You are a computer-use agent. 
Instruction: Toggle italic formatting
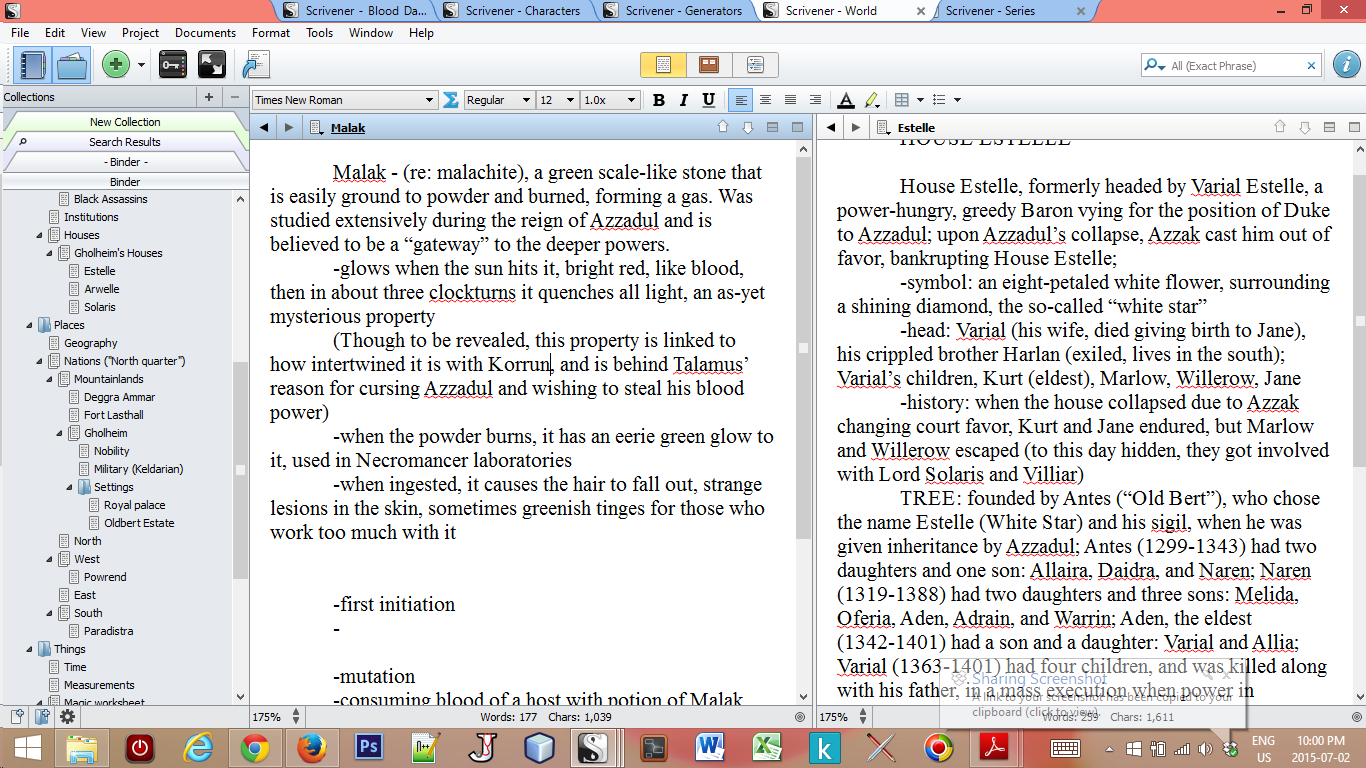pos(684,100)
